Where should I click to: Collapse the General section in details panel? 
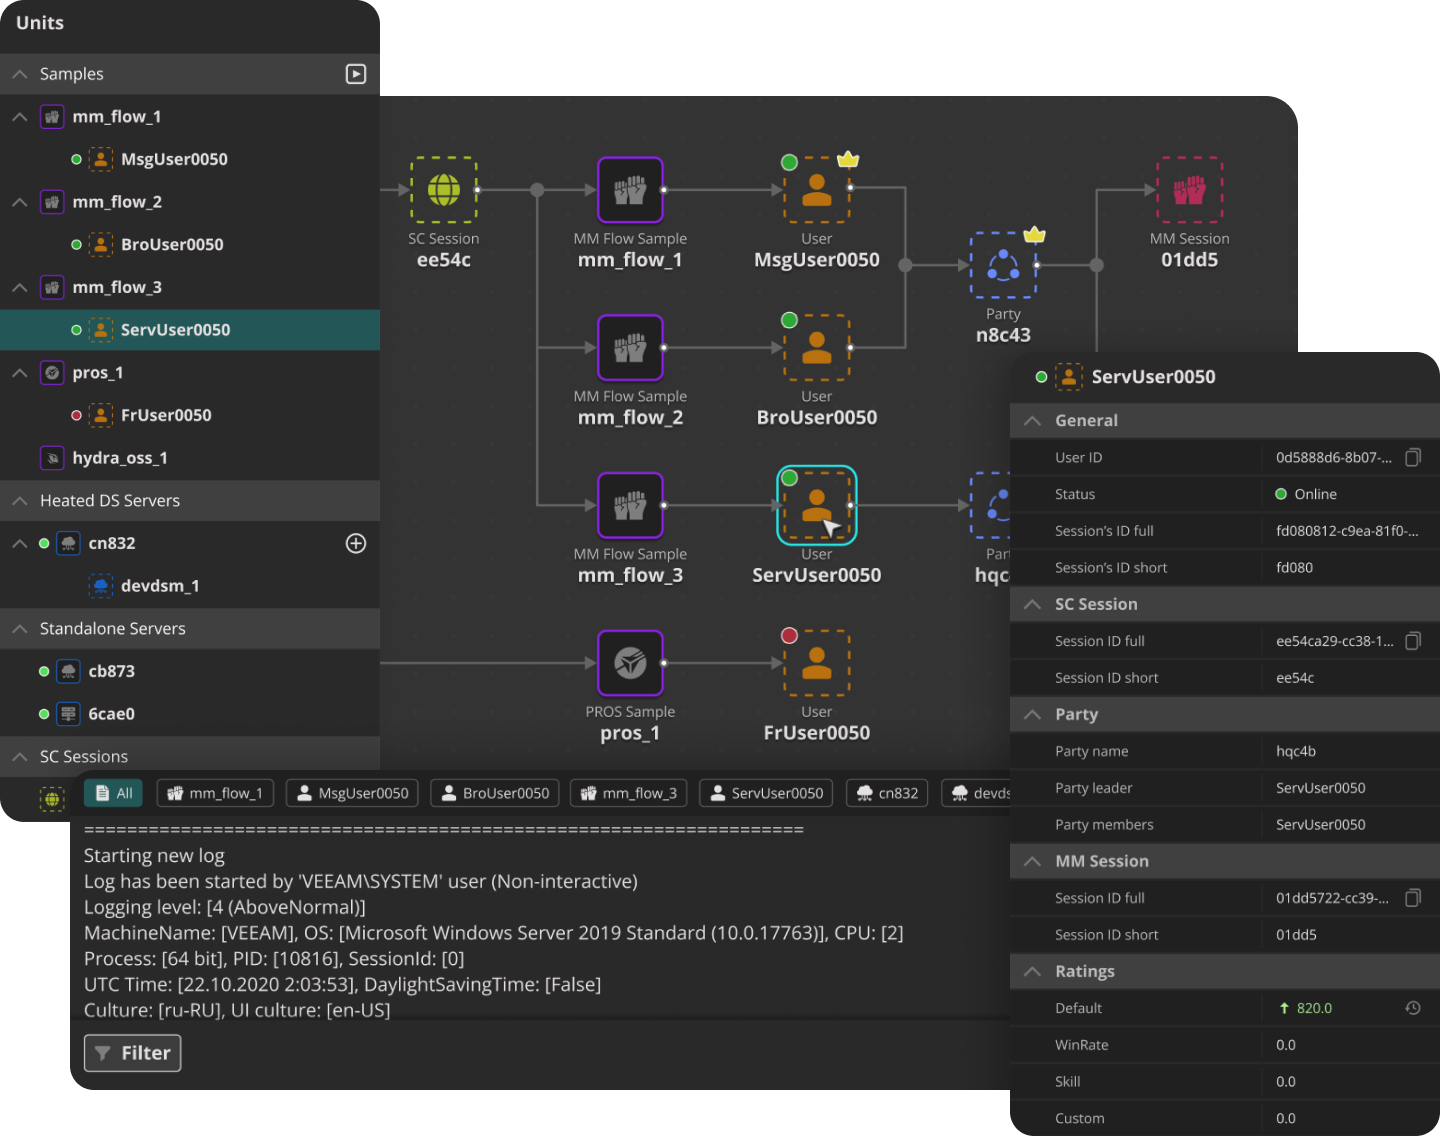pyautogui.click(x=1032, y=420)
